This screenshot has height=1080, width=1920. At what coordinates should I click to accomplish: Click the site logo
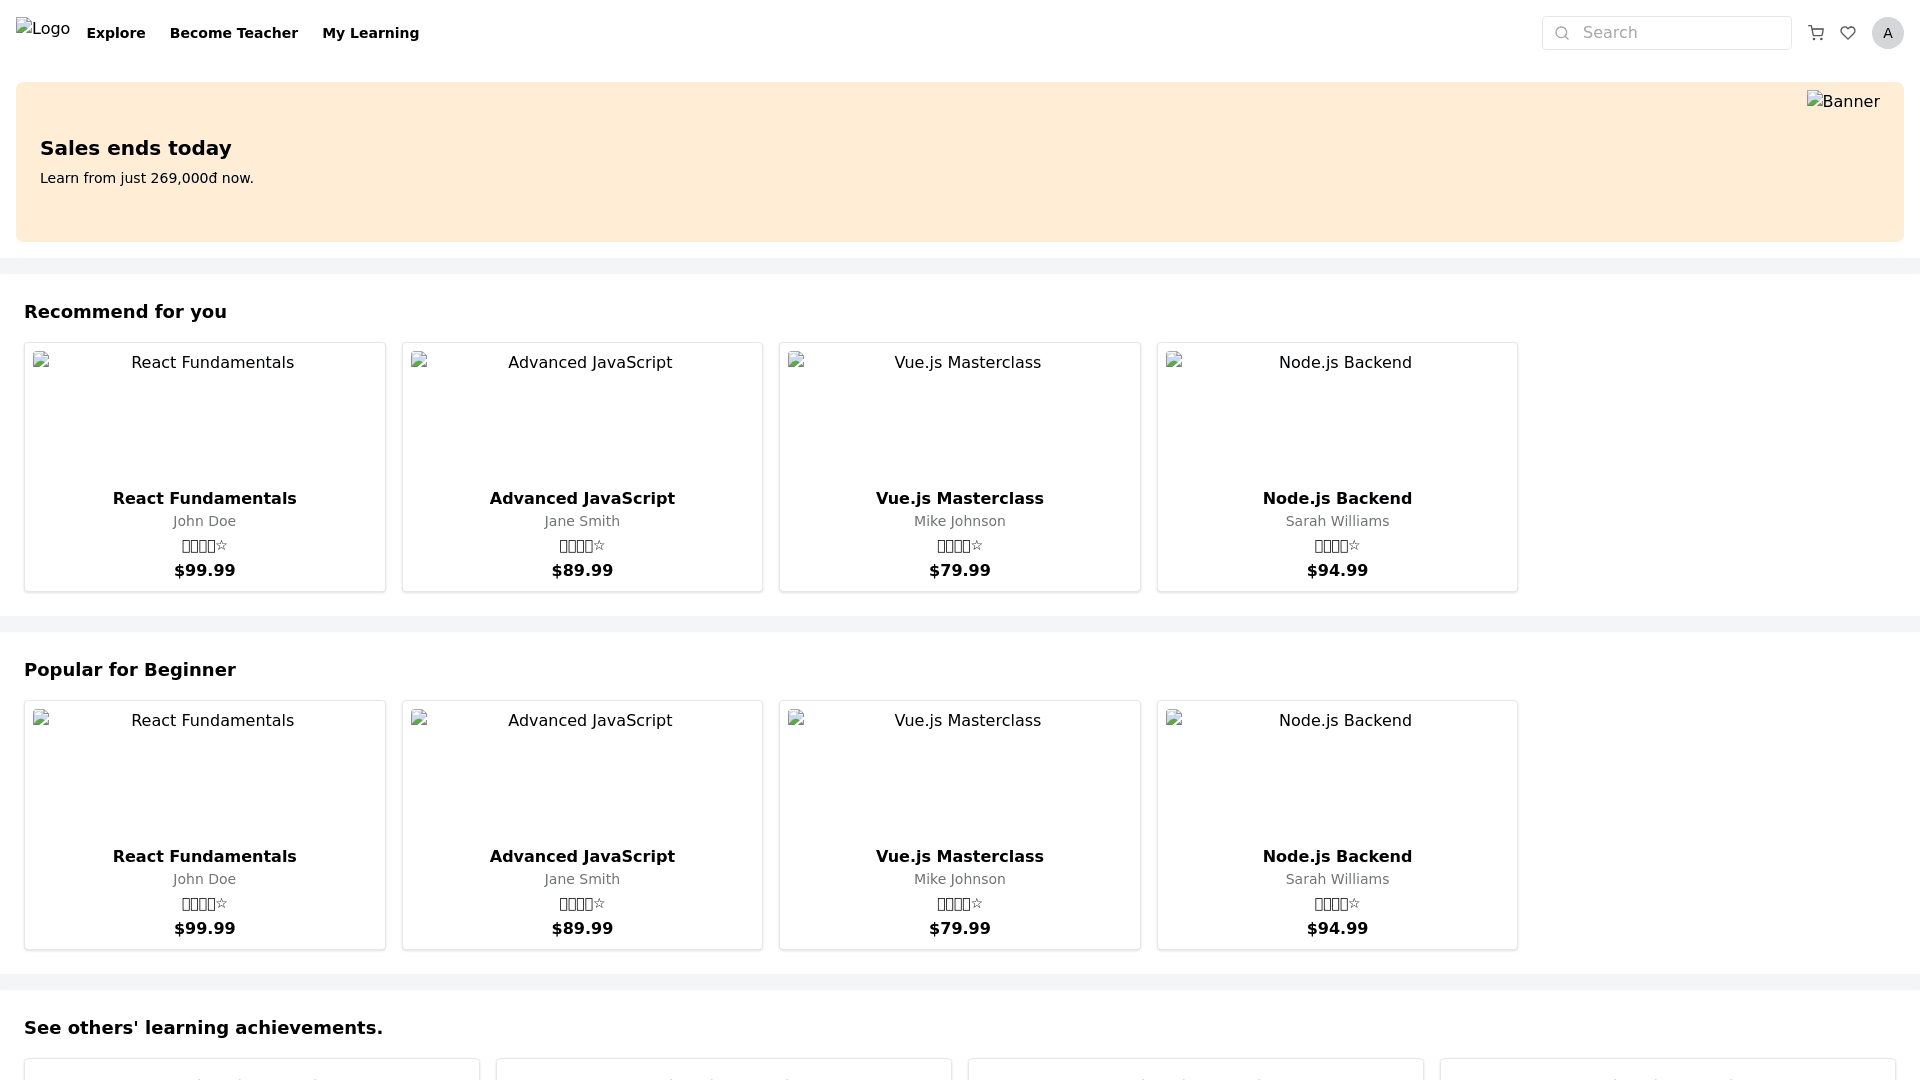click(x=43, y=29)
